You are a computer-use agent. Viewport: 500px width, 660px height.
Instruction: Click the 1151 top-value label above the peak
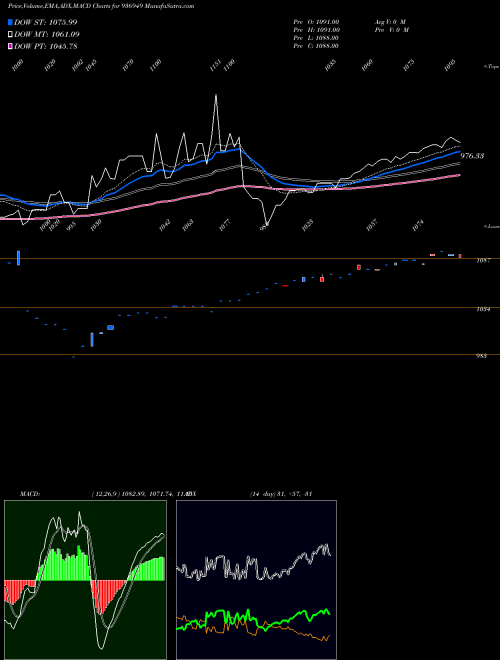pos(215,65)
